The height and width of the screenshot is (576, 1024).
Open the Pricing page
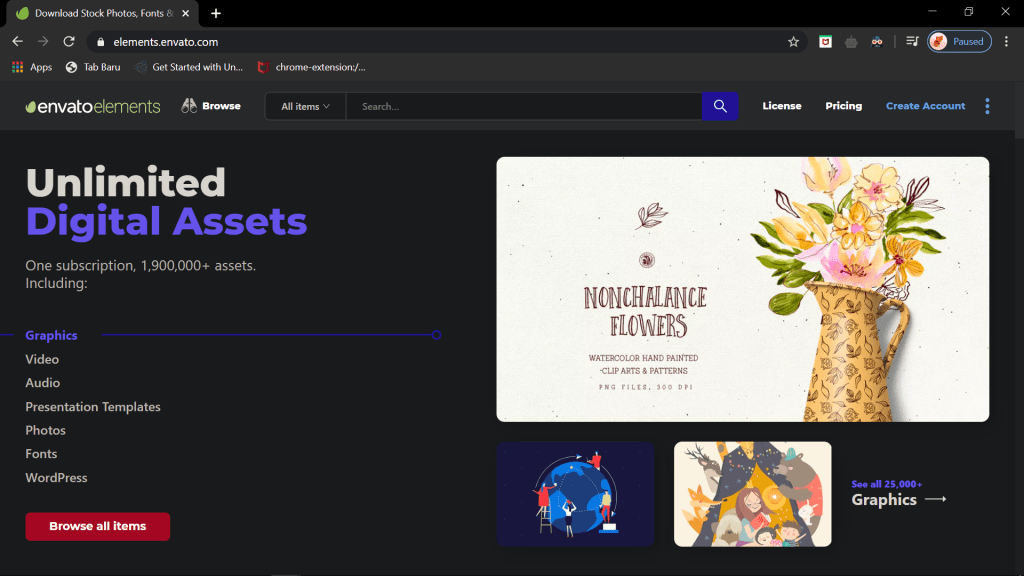coord(843,106)
